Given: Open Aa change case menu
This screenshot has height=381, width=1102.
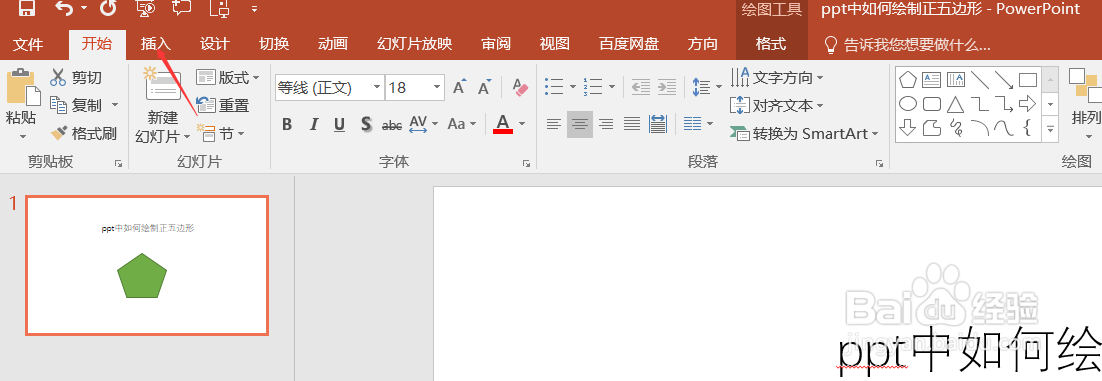Looking at the screenshot, I should pos(462,124).
